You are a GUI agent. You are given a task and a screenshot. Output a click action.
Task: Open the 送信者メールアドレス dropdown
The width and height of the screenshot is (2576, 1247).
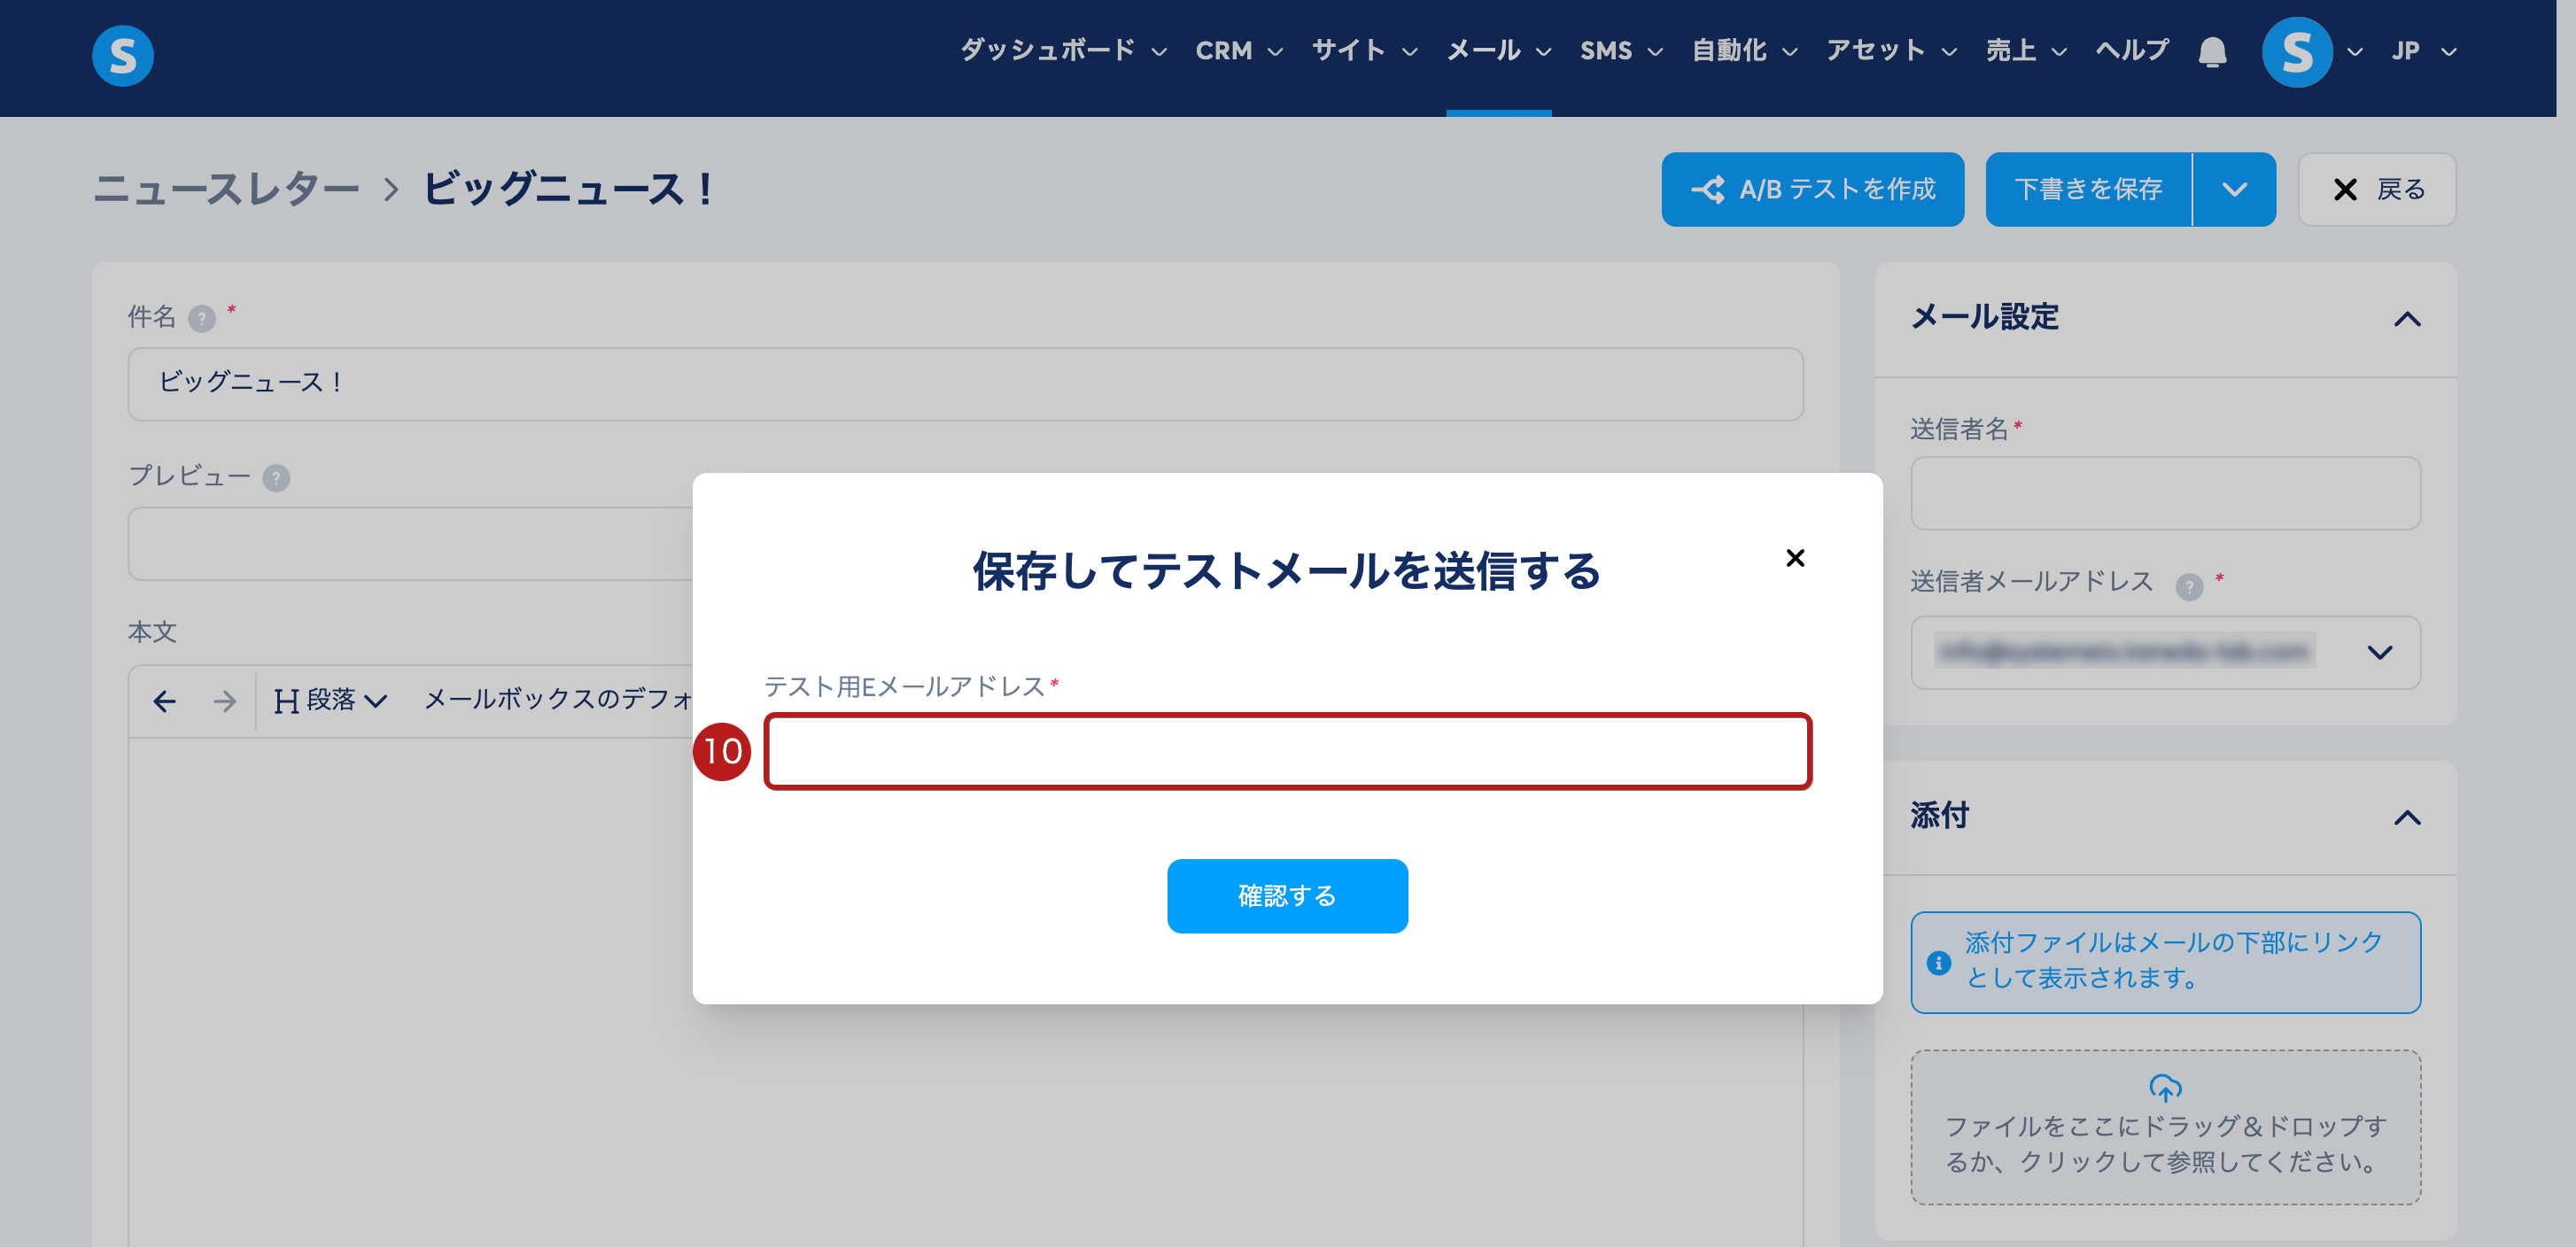(2165, 652)
